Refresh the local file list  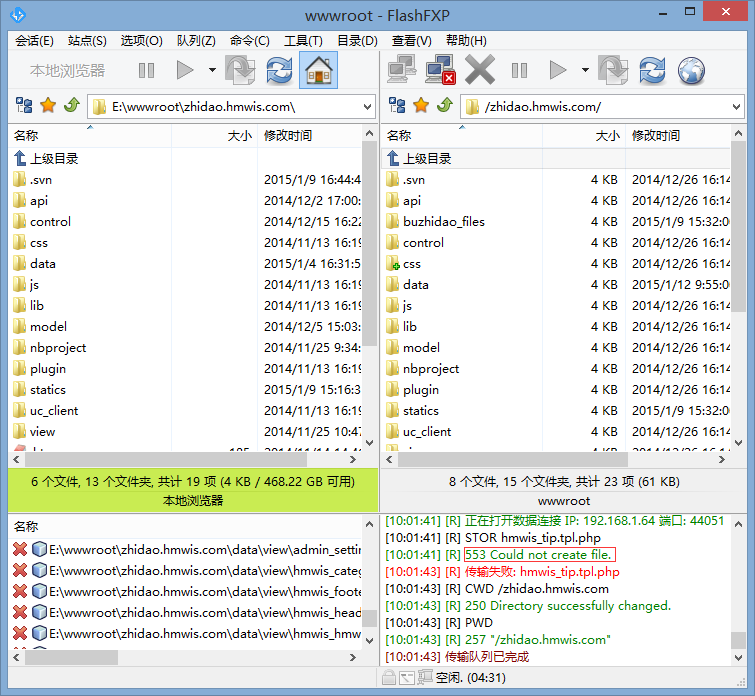point(279,70)
